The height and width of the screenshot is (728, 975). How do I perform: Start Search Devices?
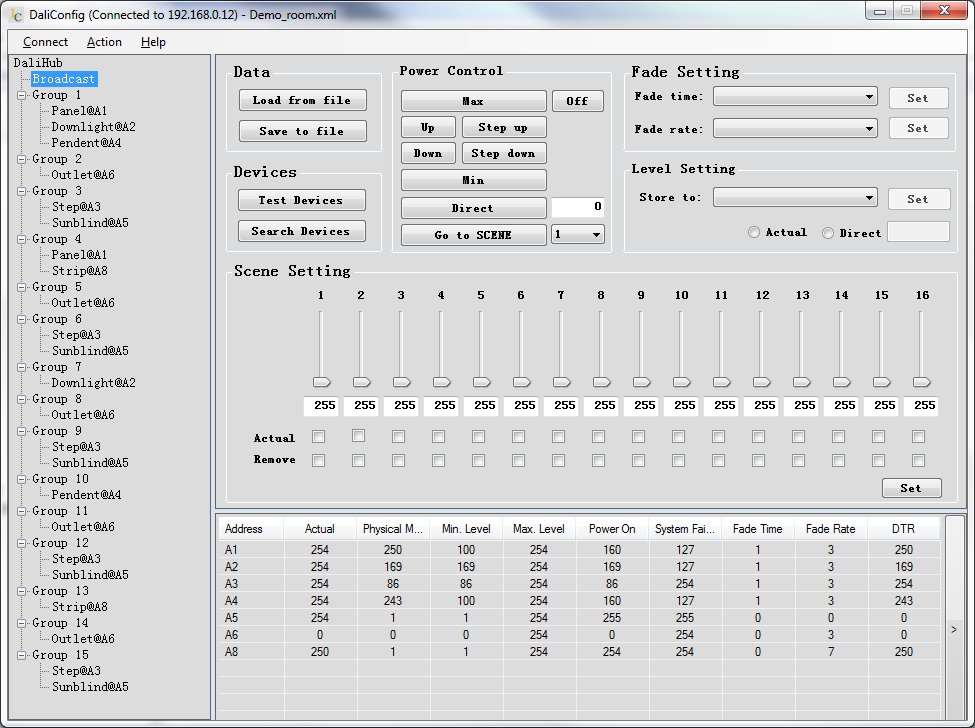click(x=302, y=231)
